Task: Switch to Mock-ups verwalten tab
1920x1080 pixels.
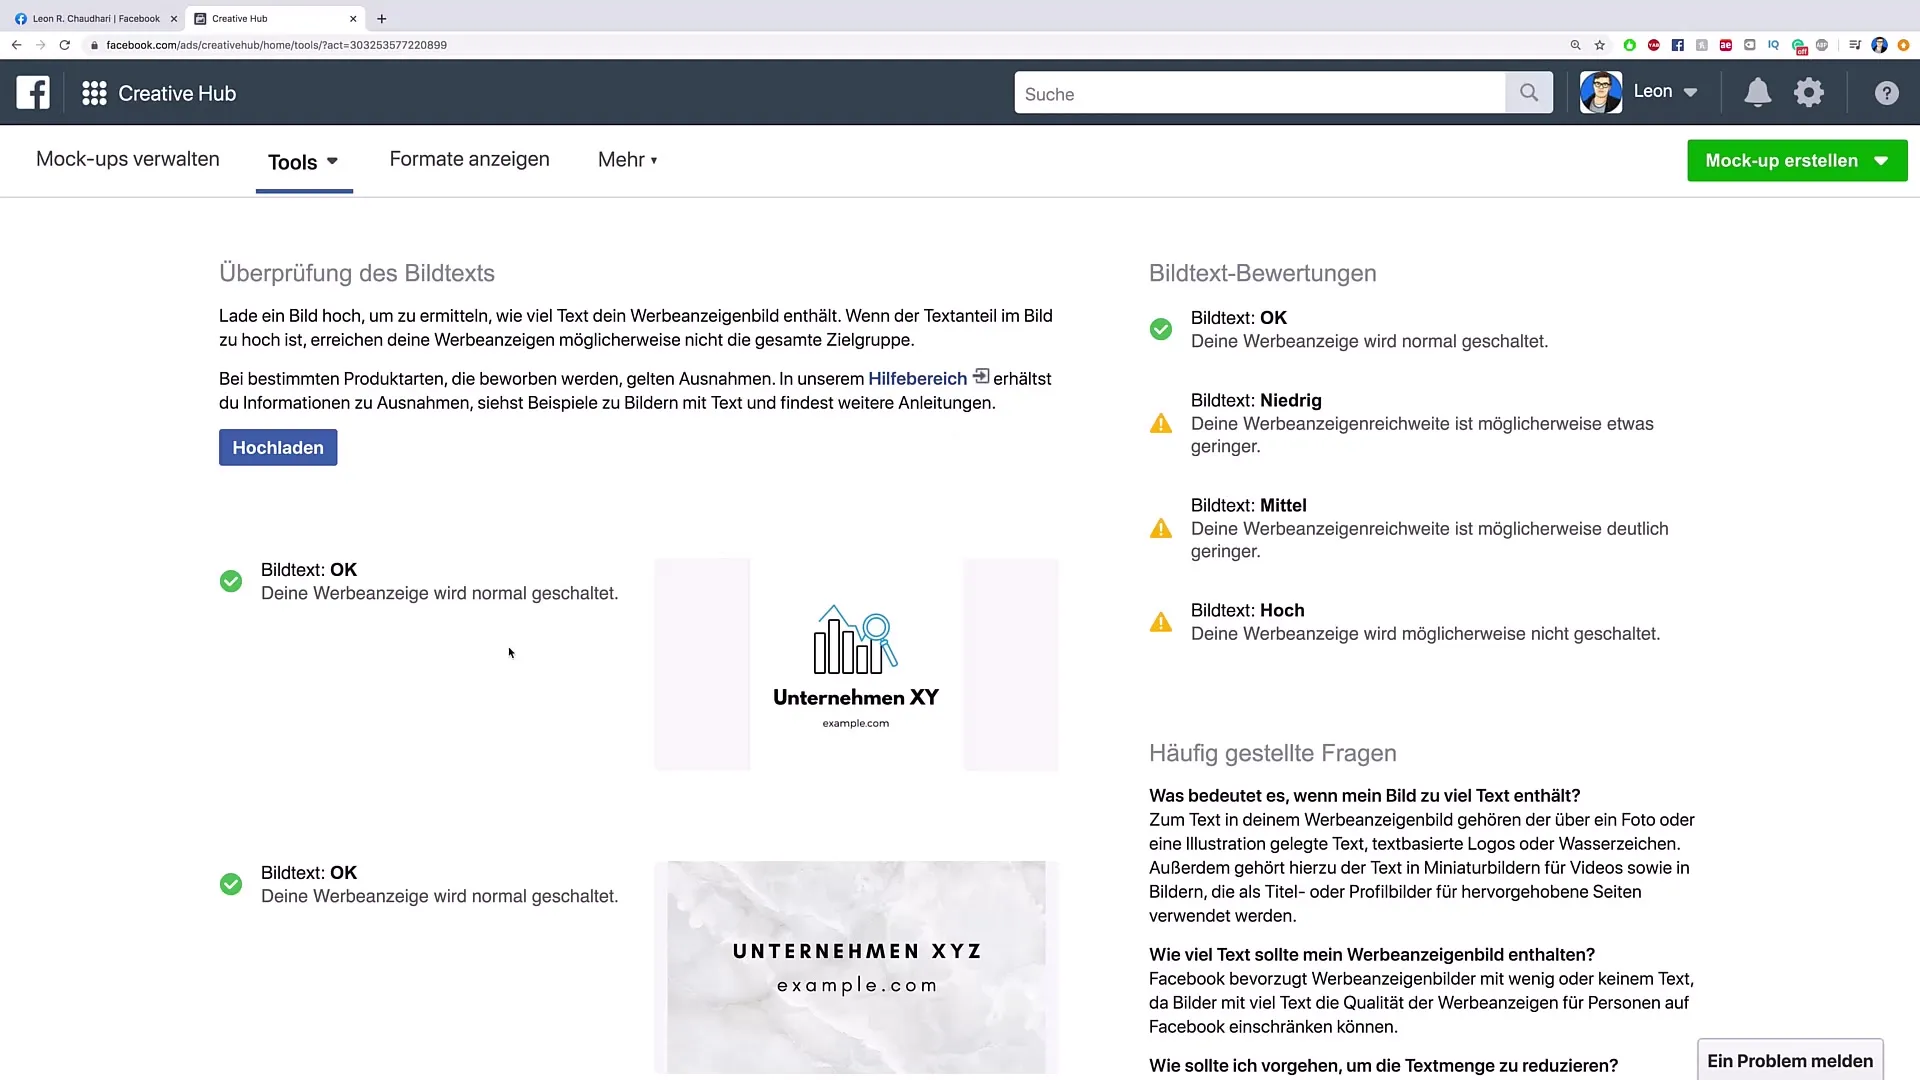Action: click(x=128, y=160)
